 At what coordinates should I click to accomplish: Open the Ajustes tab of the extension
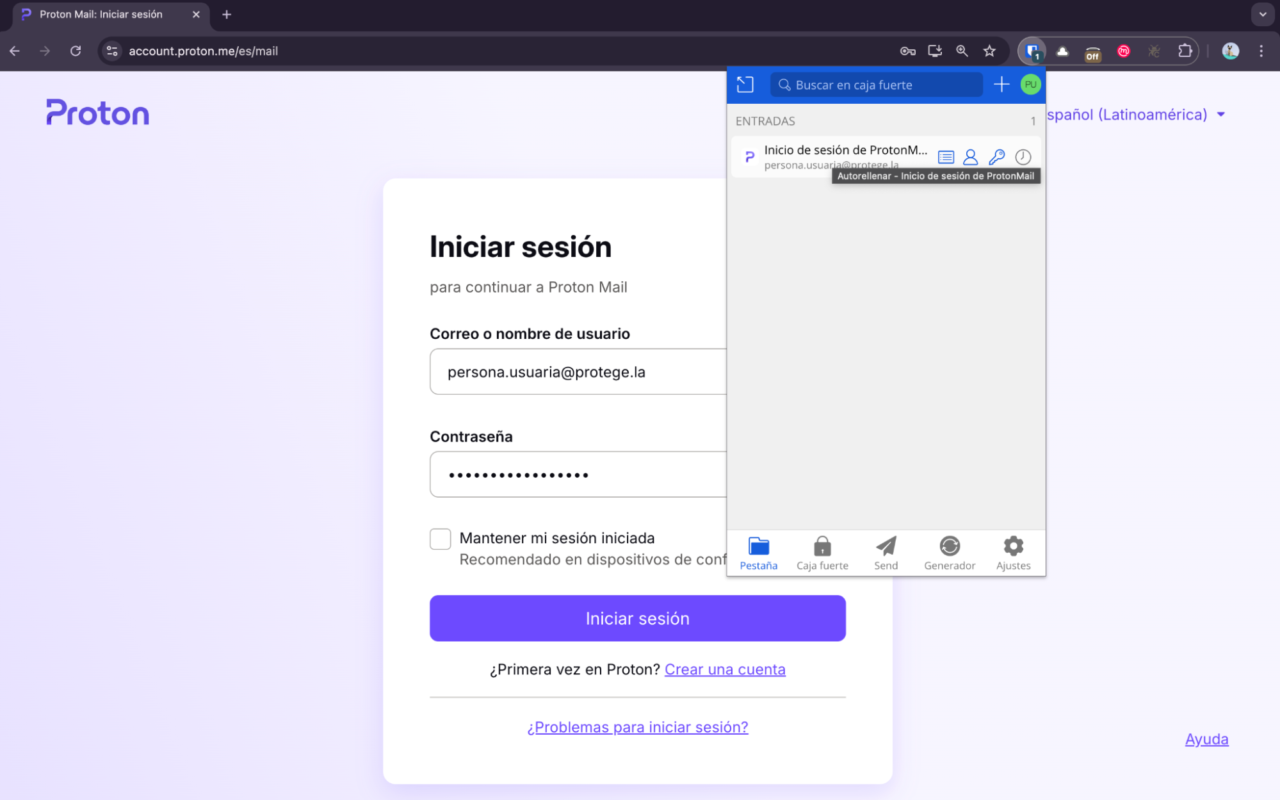pos(1013,552)
